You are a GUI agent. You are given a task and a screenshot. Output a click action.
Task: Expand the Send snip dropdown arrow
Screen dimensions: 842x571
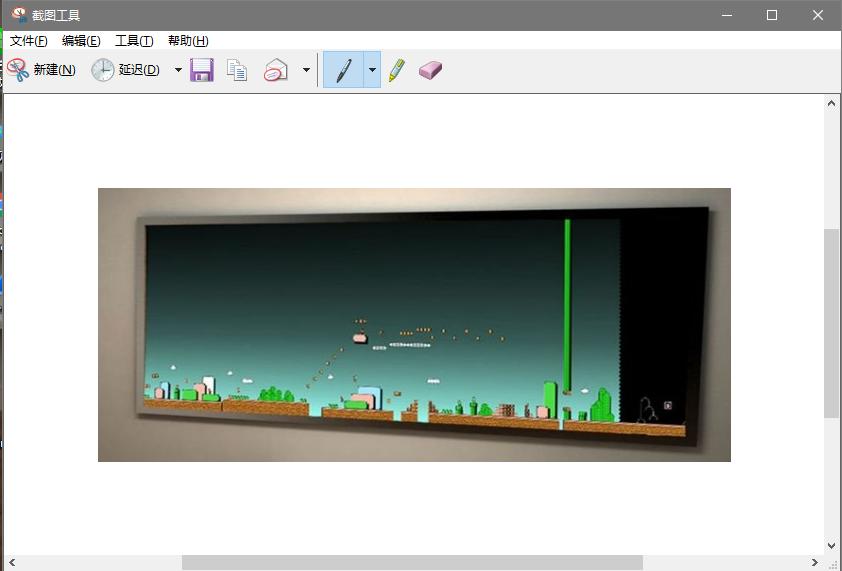[x=306, y=70]
